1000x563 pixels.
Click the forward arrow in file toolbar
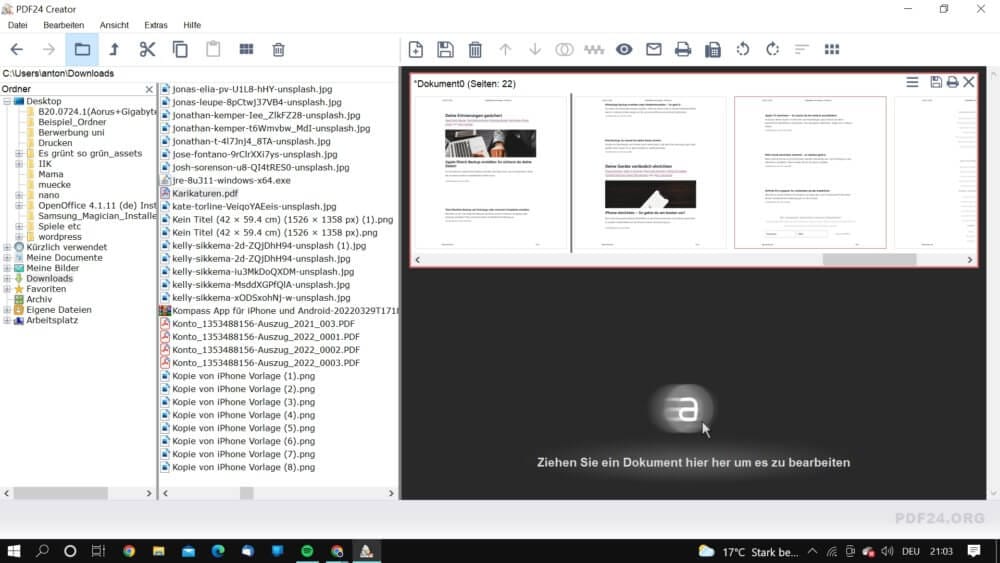49,49
